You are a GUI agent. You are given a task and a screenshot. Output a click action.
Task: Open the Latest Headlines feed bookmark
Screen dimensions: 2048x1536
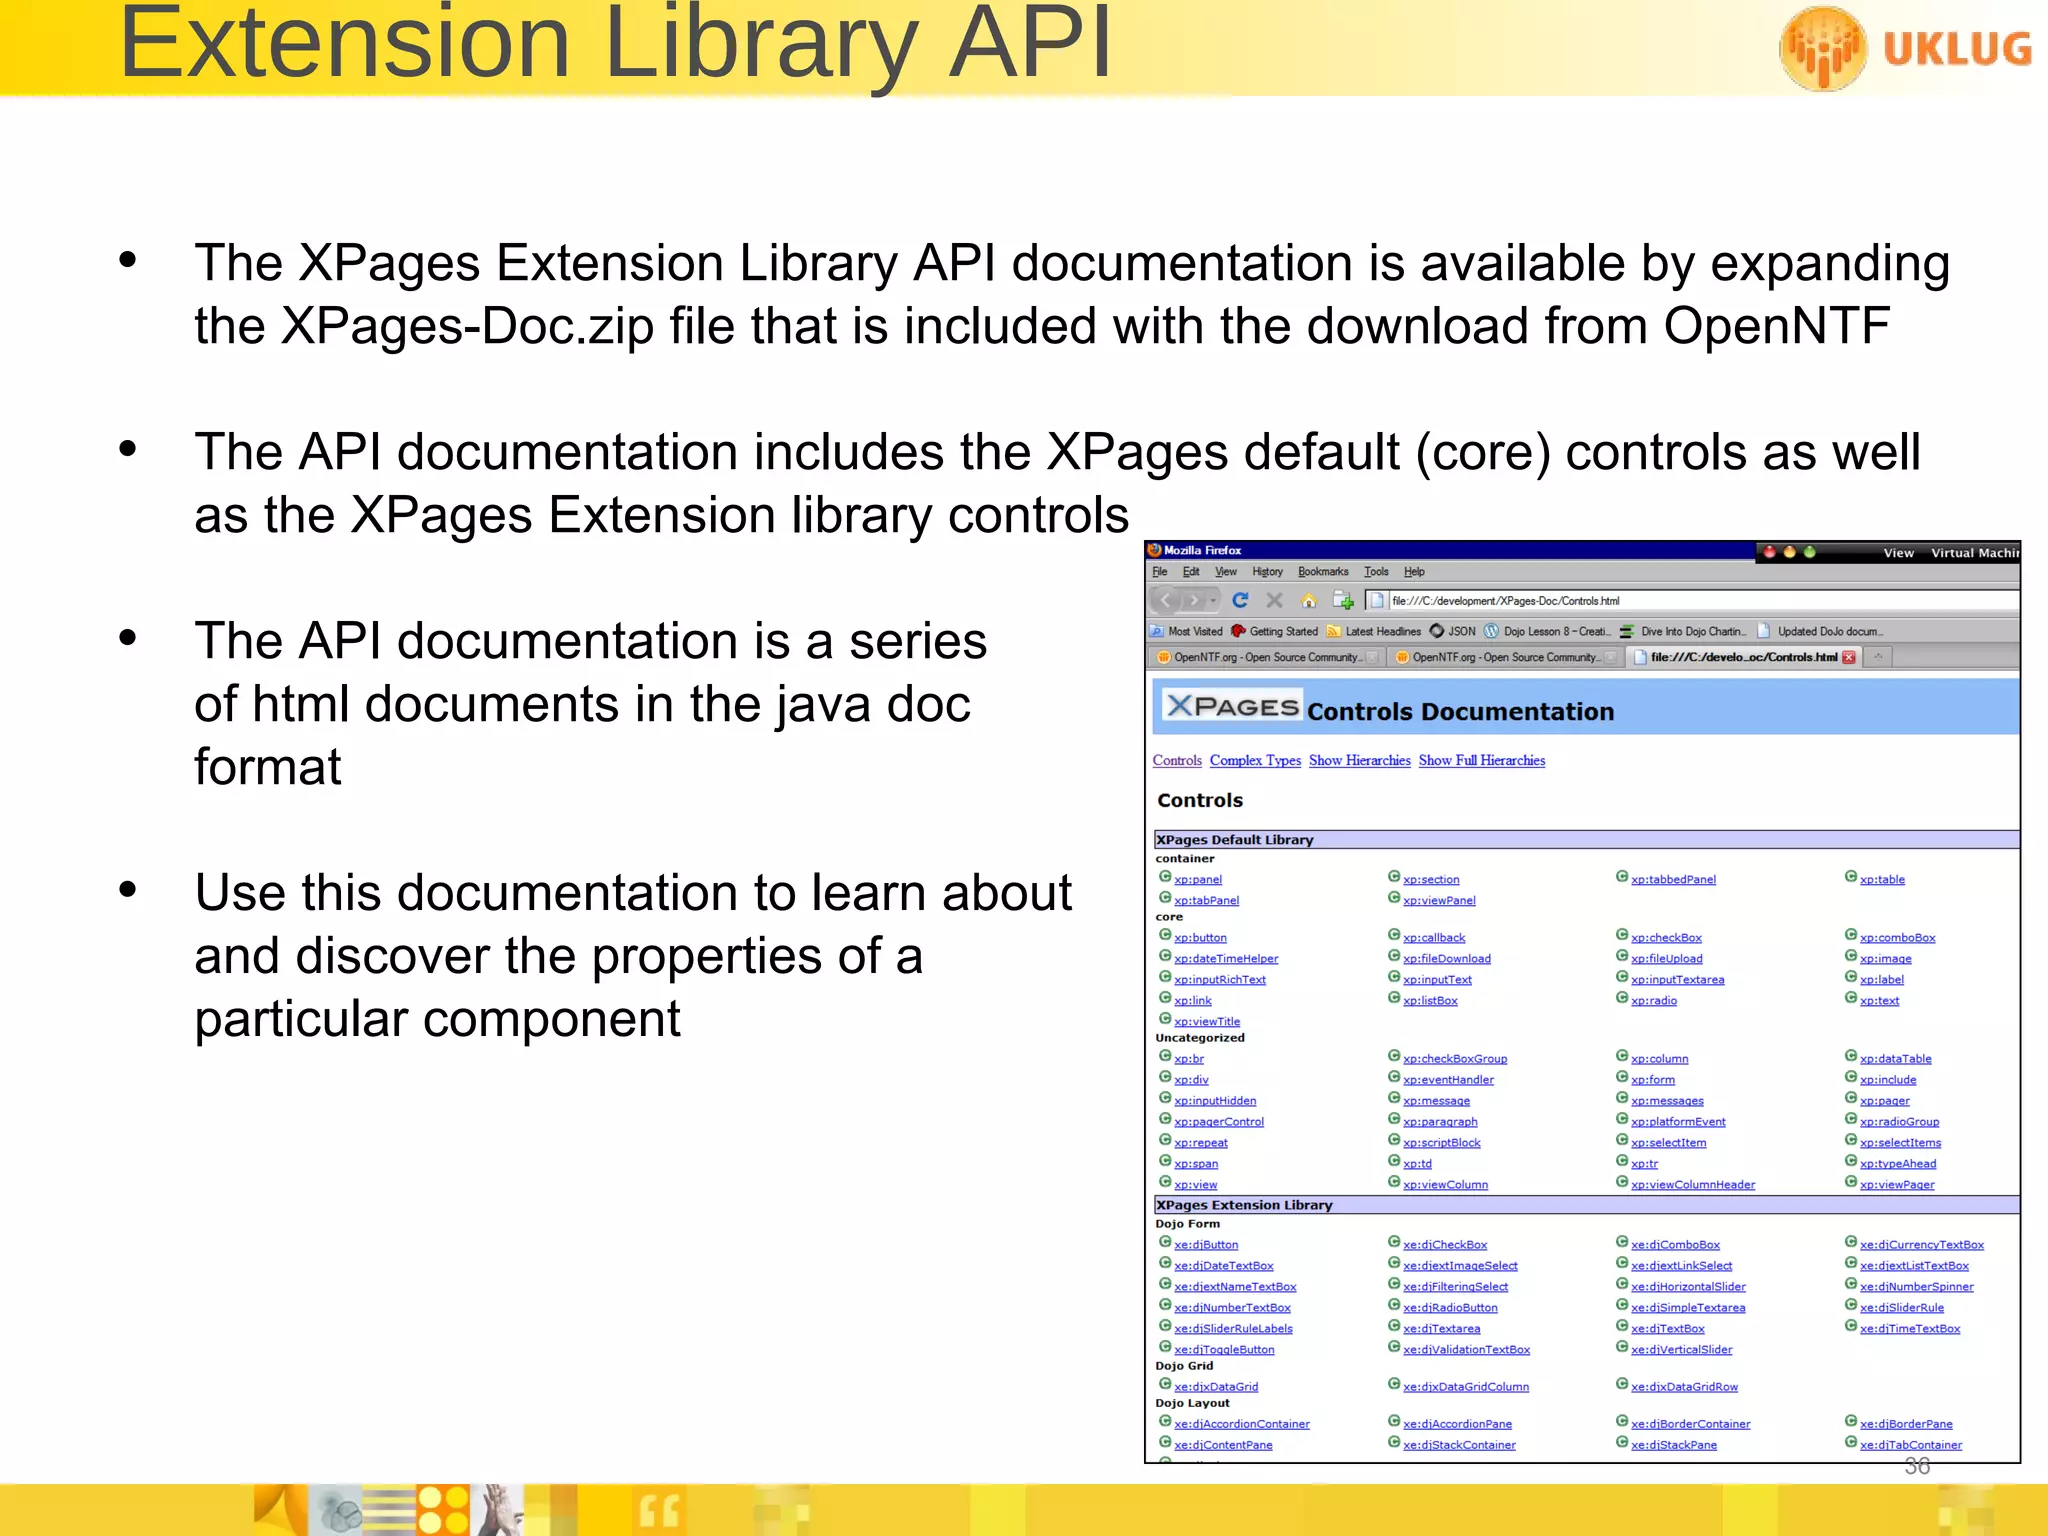pos(1374,631)
